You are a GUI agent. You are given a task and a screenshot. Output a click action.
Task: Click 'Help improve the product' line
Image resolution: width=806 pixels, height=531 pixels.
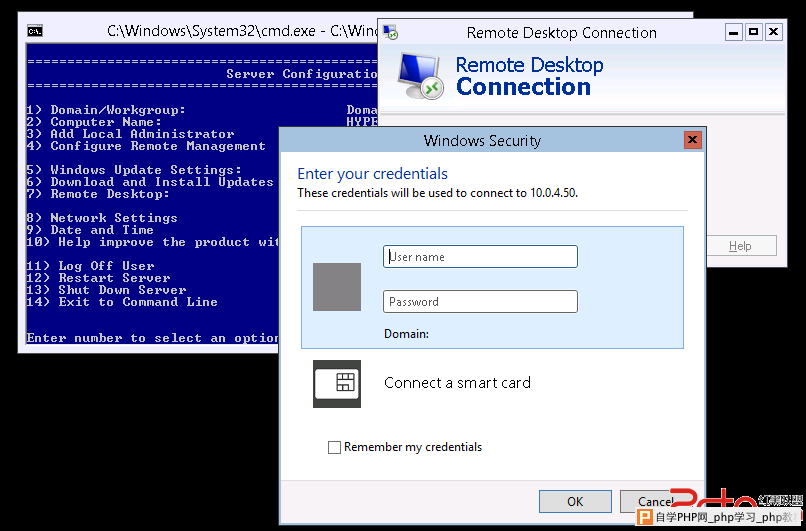click(152, 242)
